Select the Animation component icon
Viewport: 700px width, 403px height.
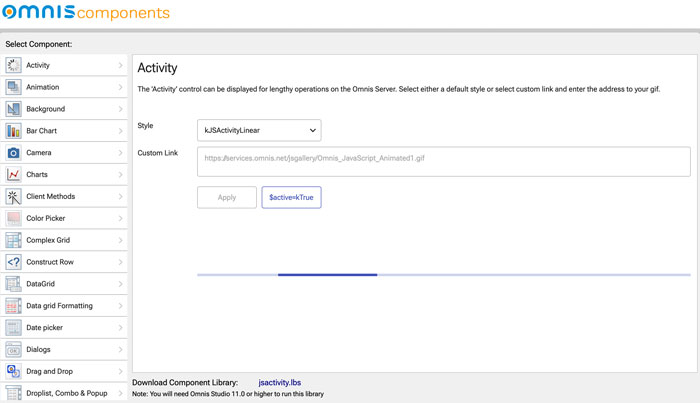point(13,87)
